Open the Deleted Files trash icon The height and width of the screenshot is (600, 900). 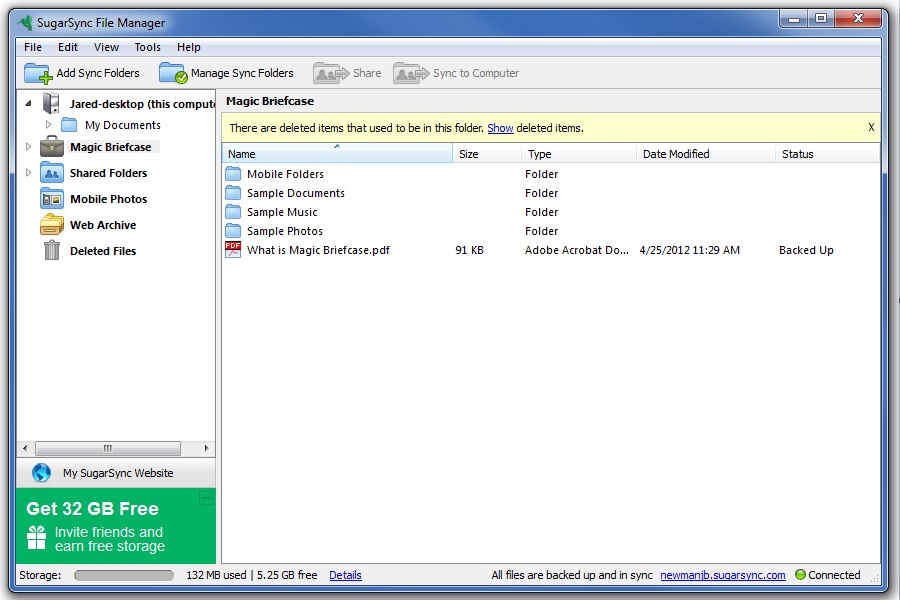pyautogui.click(x=52, y=251)
